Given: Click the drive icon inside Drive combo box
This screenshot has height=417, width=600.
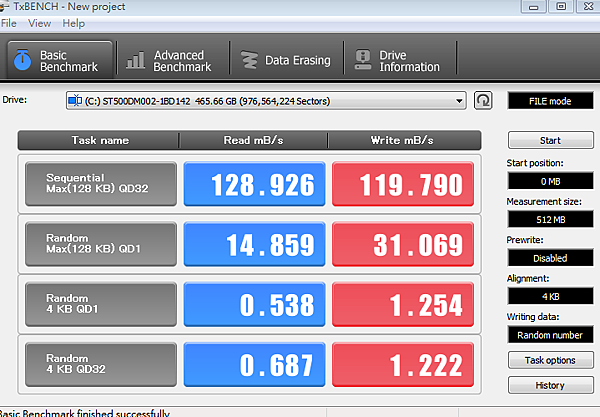Looking at the screenshot, I should (x=75, y=101).
